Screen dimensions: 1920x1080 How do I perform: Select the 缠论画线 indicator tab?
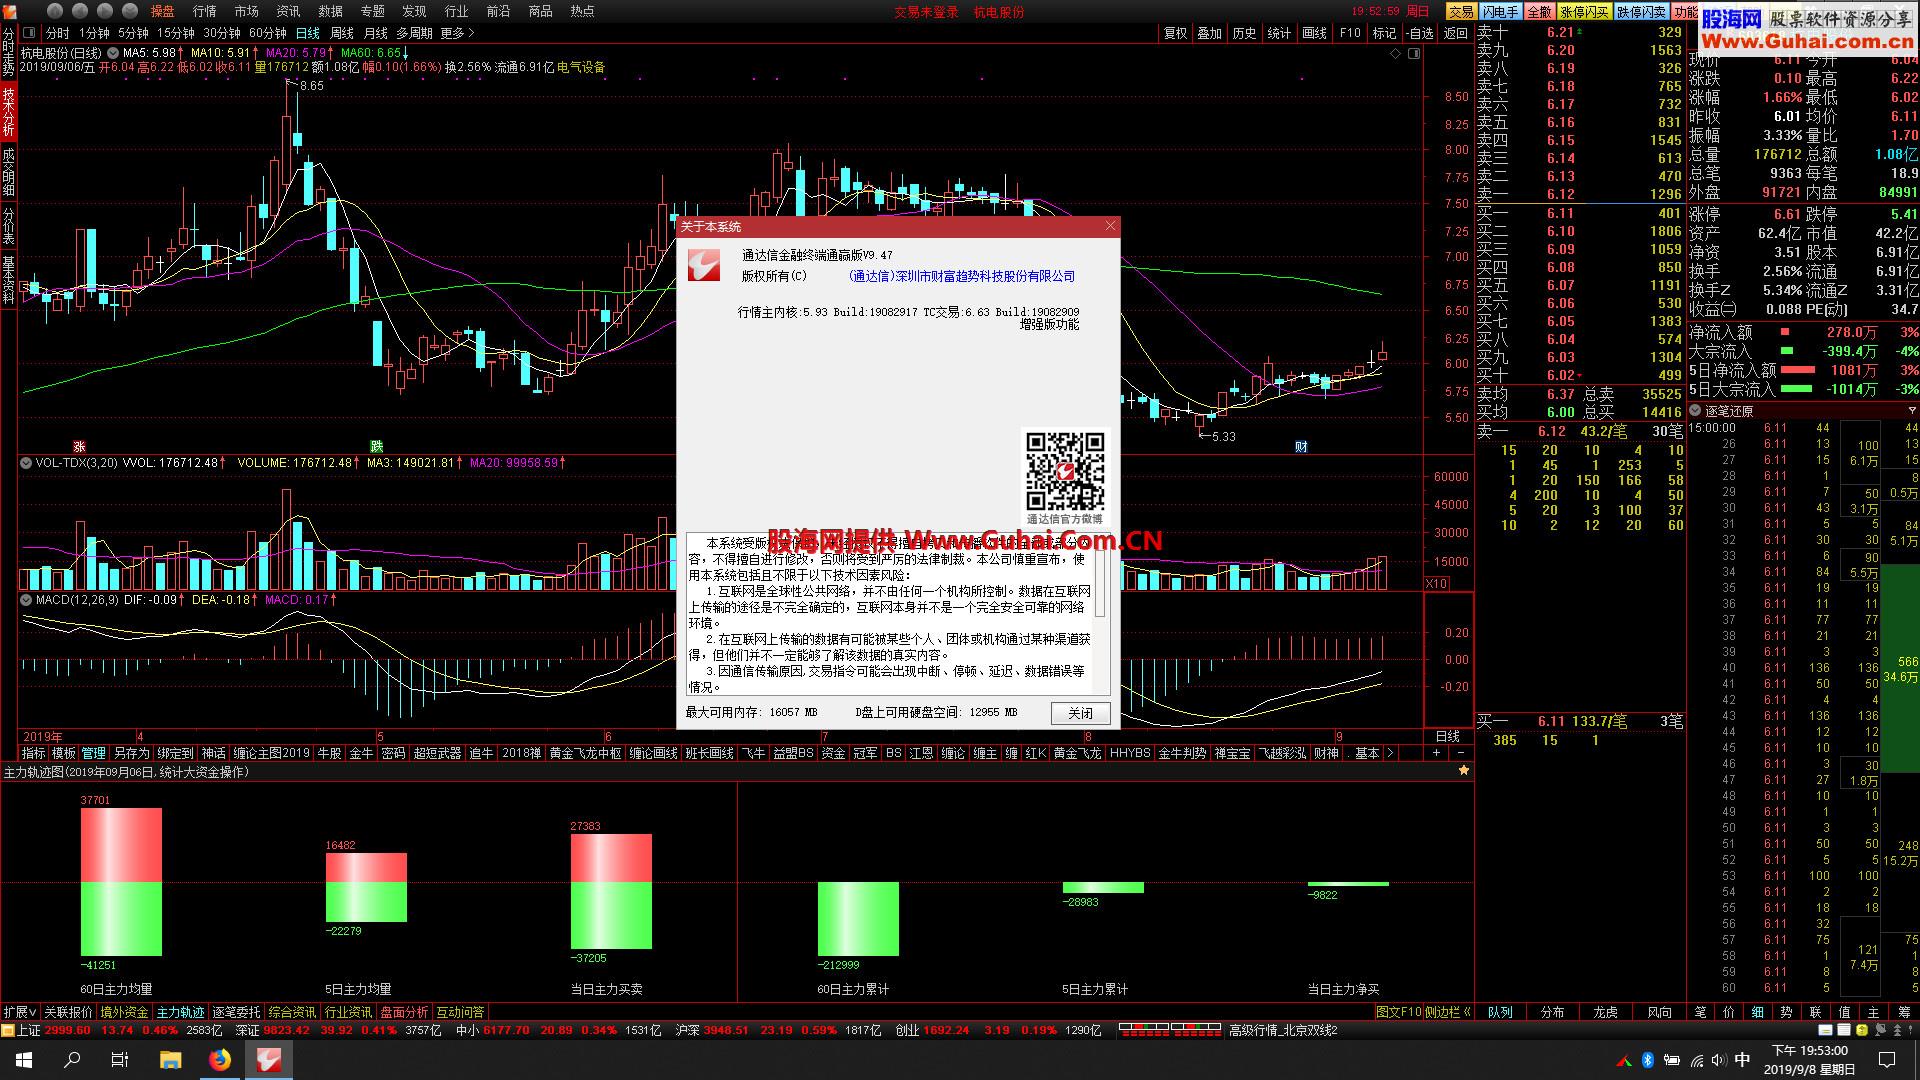click(x=654, y=753)
